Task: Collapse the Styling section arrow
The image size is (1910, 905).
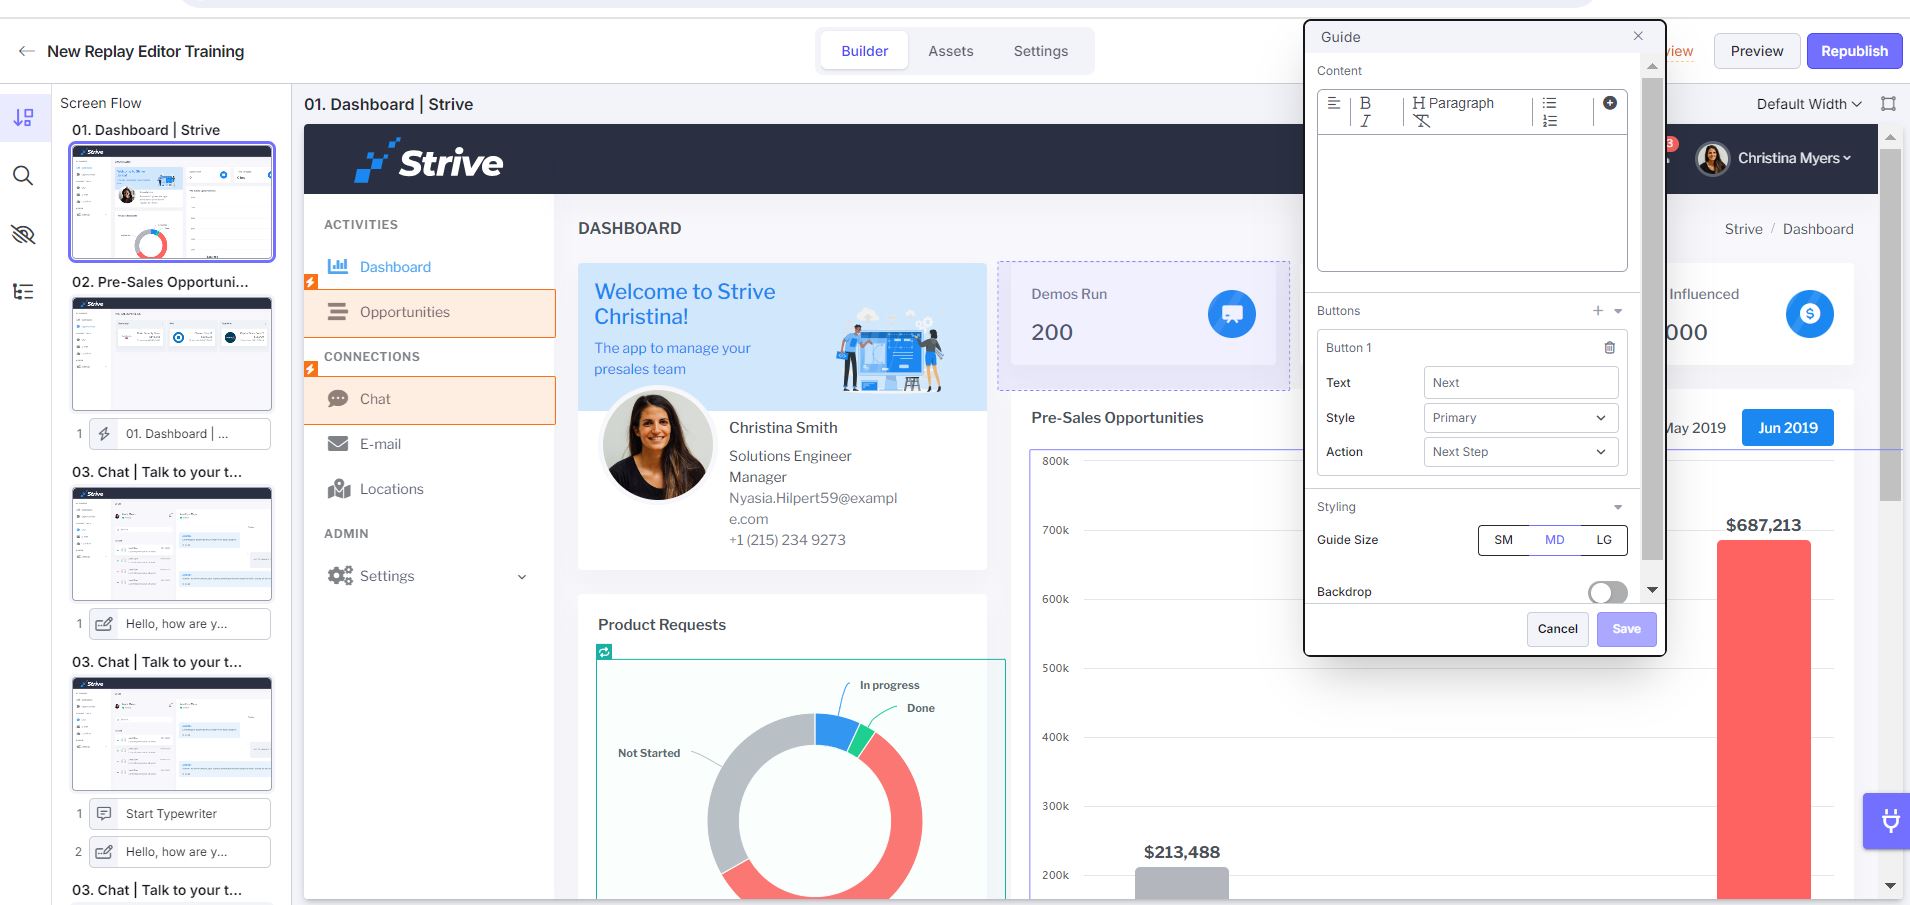Action: [x=1618, y=507]
